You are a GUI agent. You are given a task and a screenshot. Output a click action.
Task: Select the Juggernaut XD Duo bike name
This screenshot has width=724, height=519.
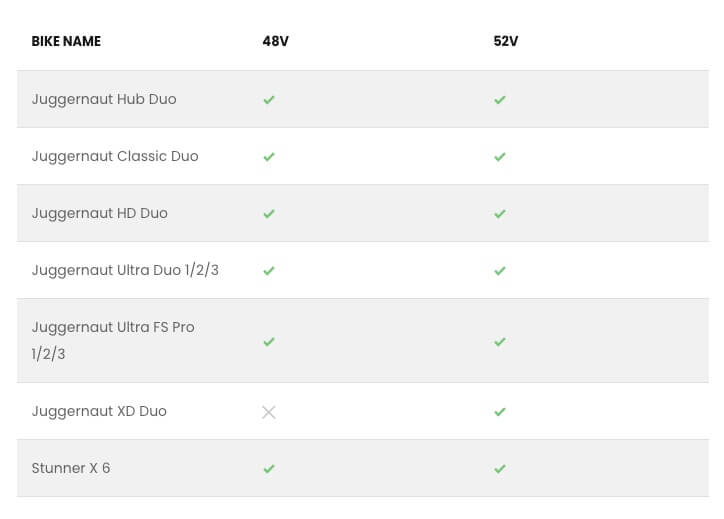pyautogui.click(x=99, y=412)
